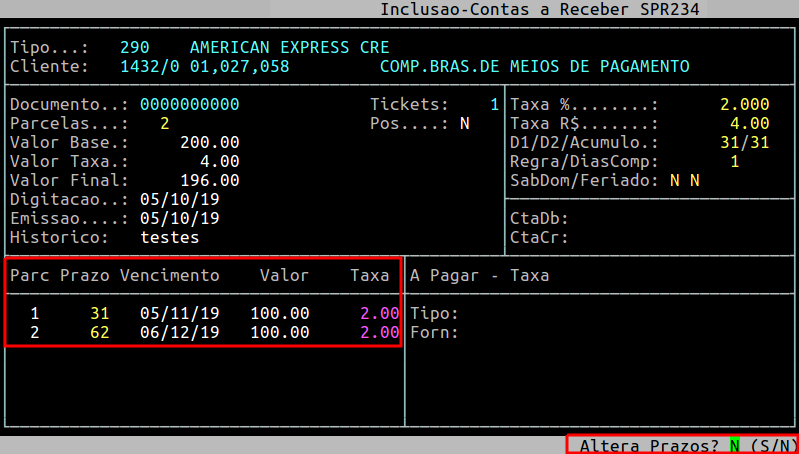Screen dimensions: 799x454
Task: Select the Parcelas value field
Action: pos(164,123)
